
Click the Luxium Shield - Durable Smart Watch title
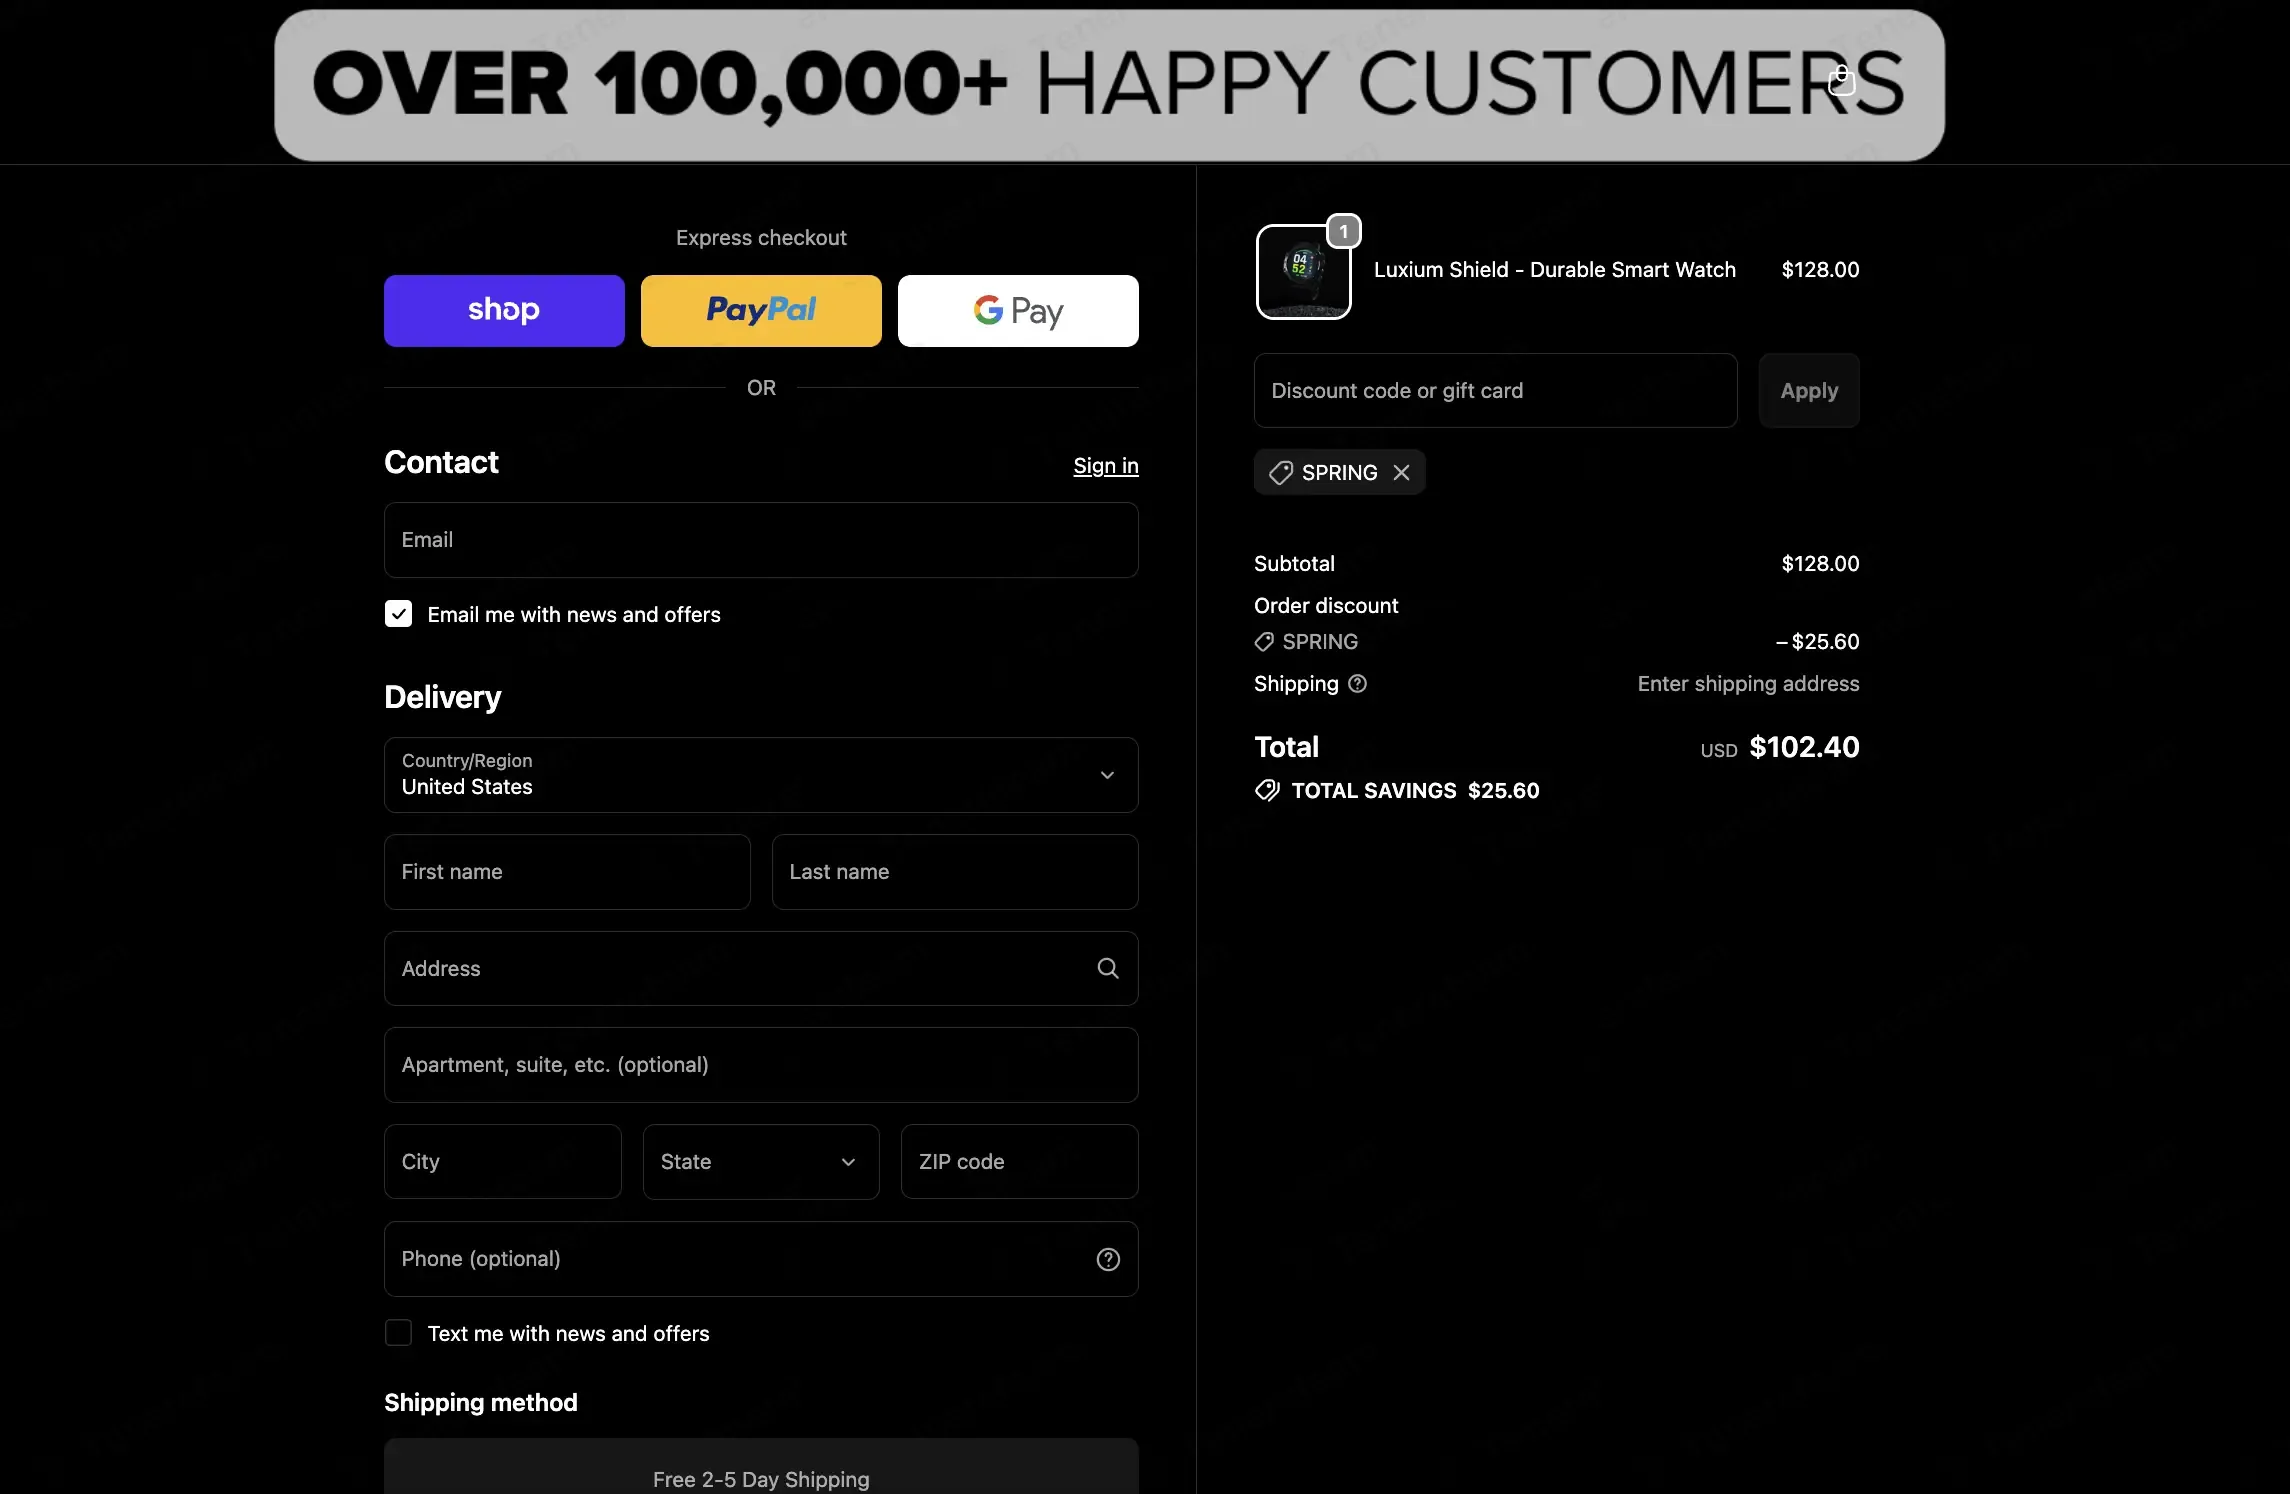click(x=1554, y=270)
